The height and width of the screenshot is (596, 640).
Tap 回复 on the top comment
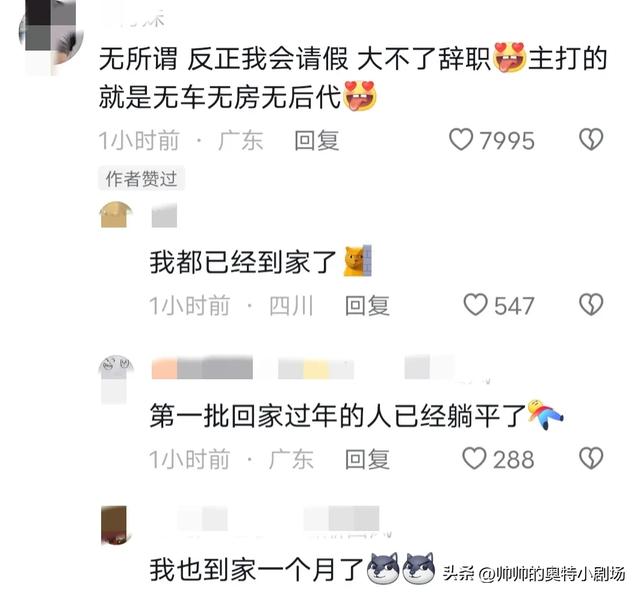pos(317,141)
